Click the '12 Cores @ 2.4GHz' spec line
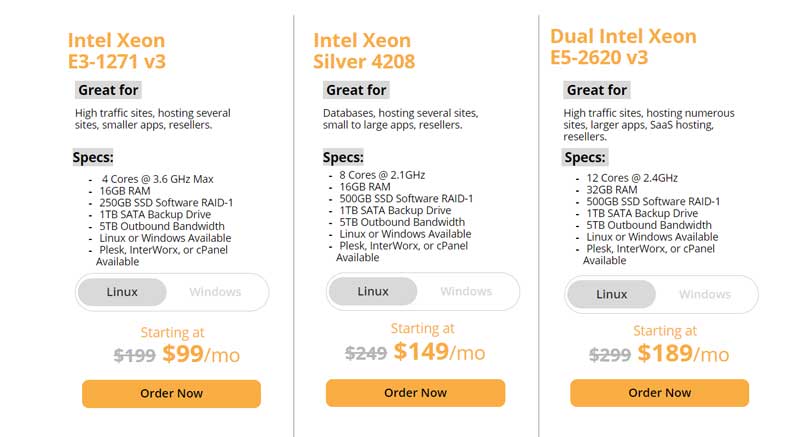Viewport: 800px width, 437px height. click(x=632, y=178)
